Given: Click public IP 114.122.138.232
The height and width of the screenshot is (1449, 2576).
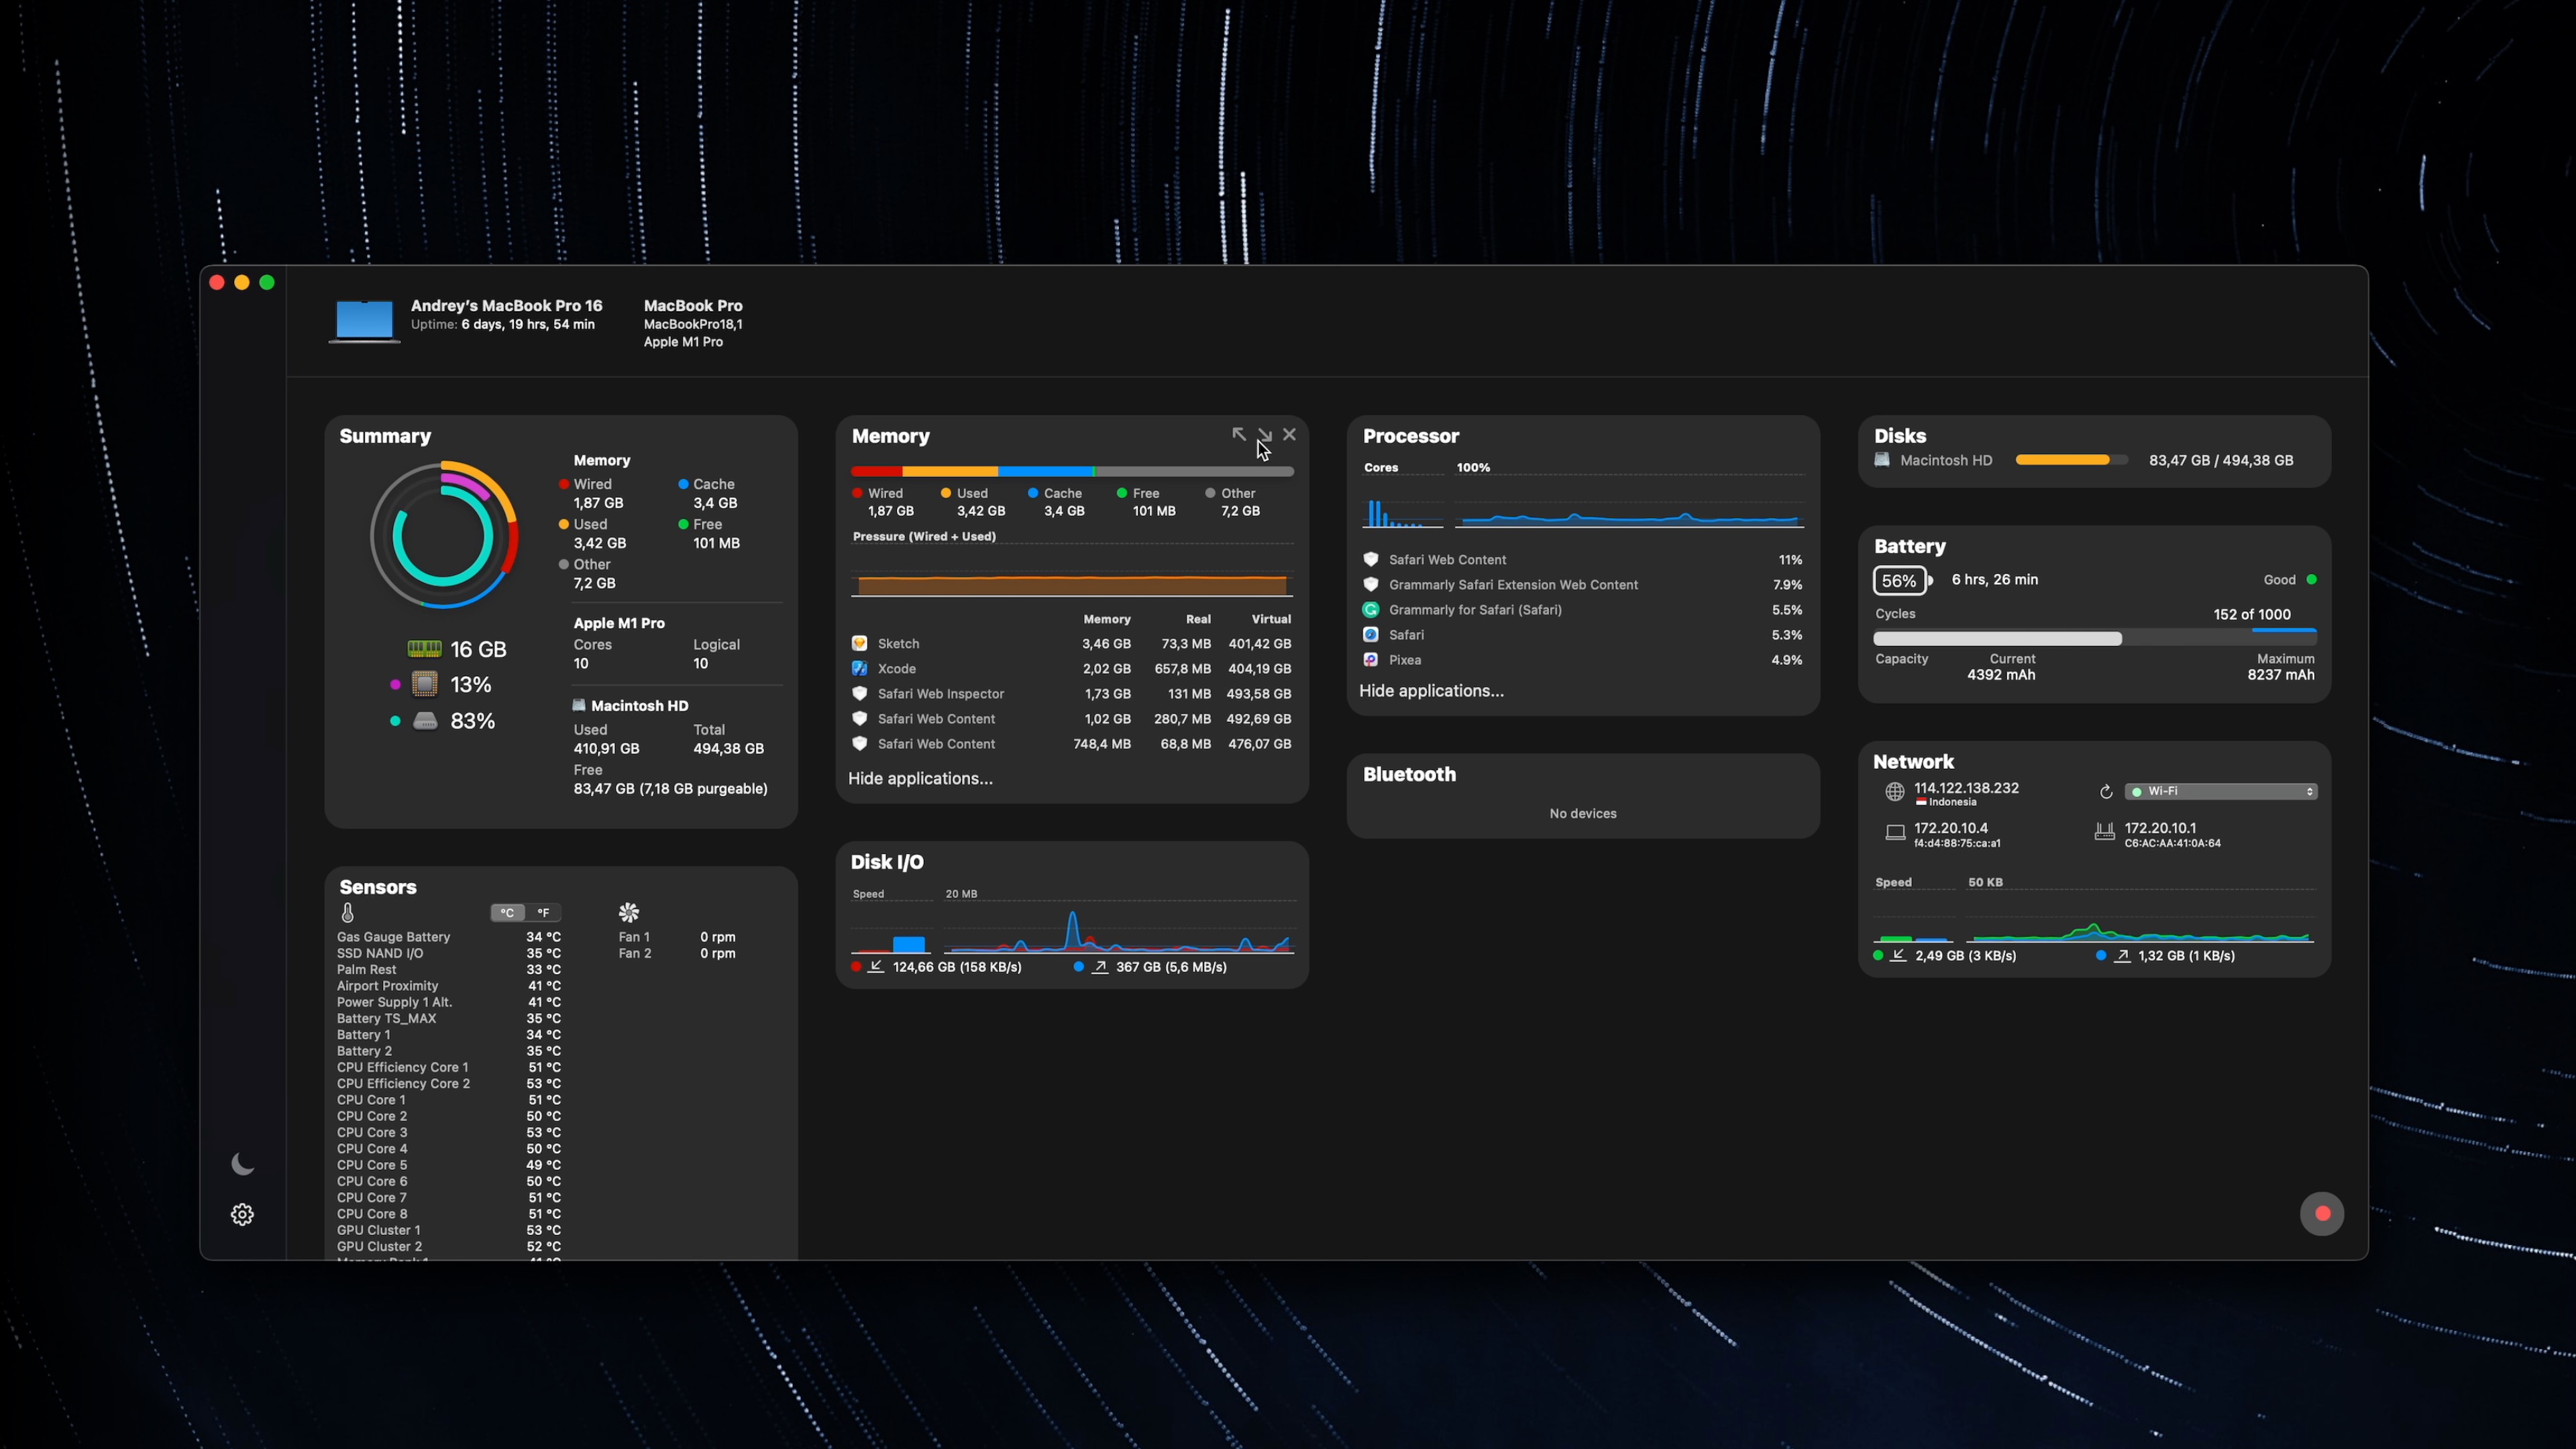Looking at the screenshot, I should tap(1966, 788).
